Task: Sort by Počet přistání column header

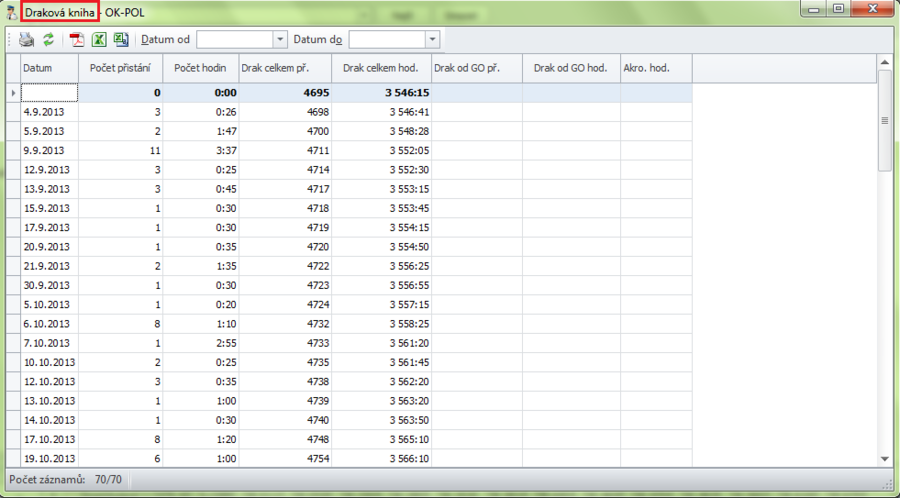Action: 120,68
